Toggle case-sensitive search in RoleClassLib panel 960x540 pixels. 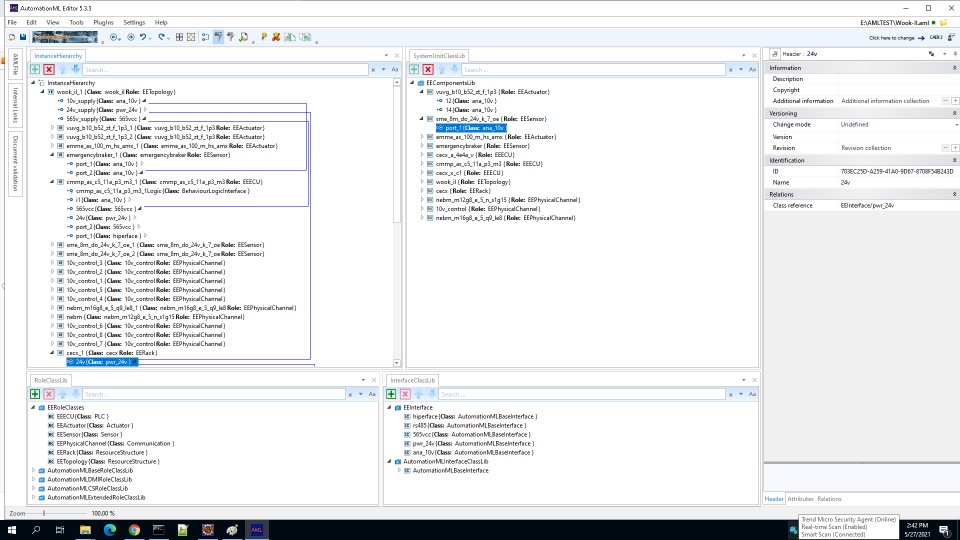coord(372,394)
